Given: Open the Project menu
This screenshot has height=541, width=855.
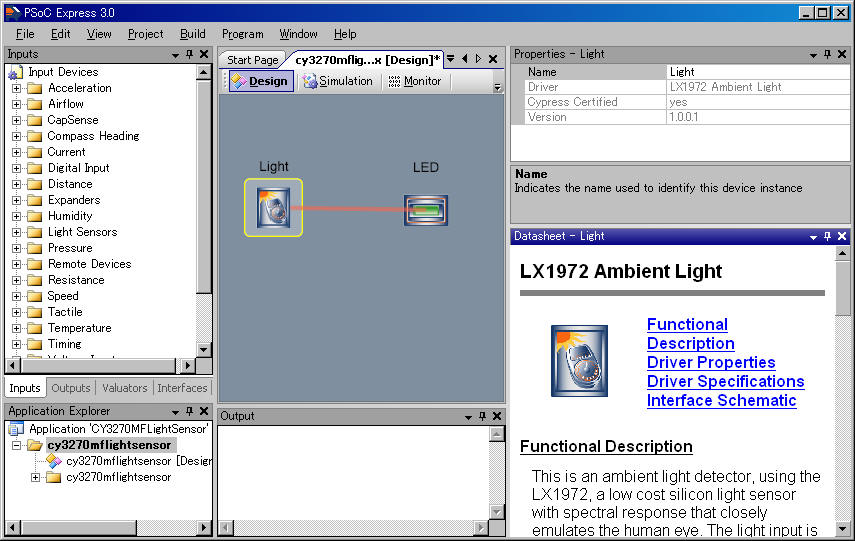Looking at the screenshot, I should pos(146,34).
